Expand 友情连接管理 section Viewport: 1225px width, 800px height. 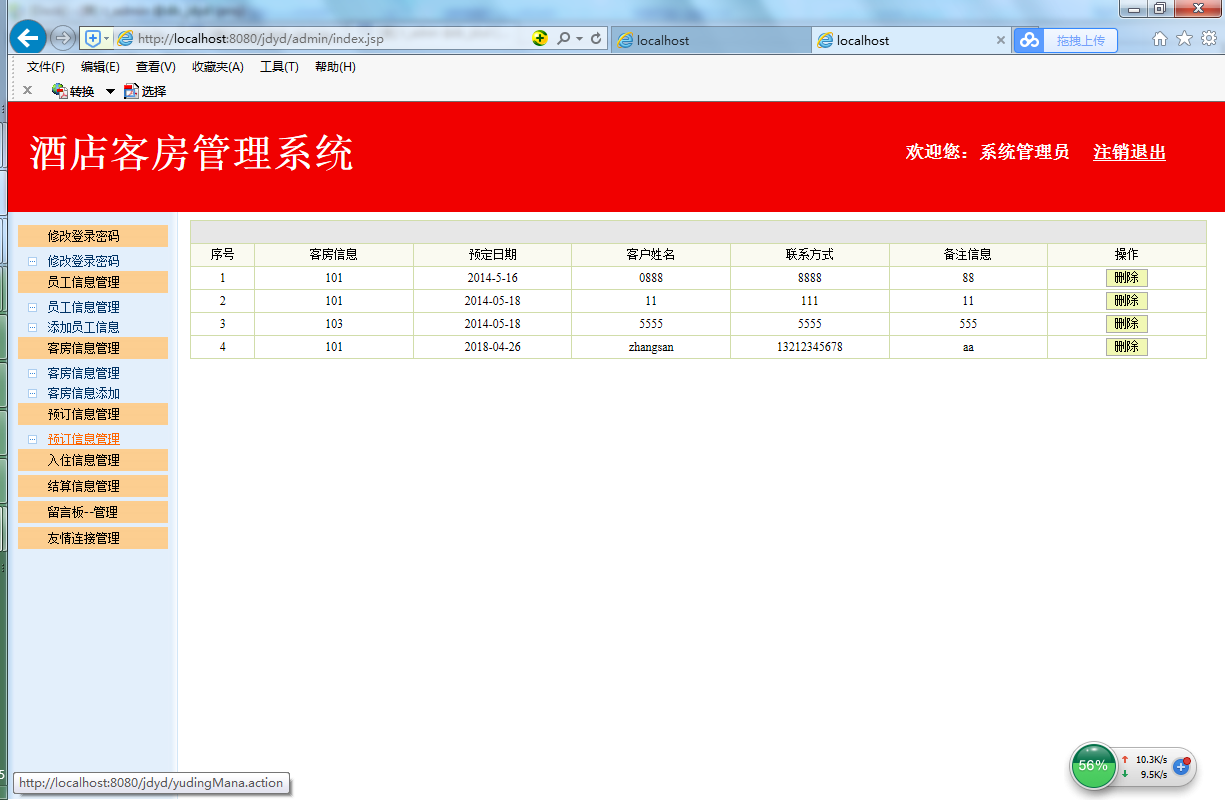pyautogui.click(x=93, y=538)
